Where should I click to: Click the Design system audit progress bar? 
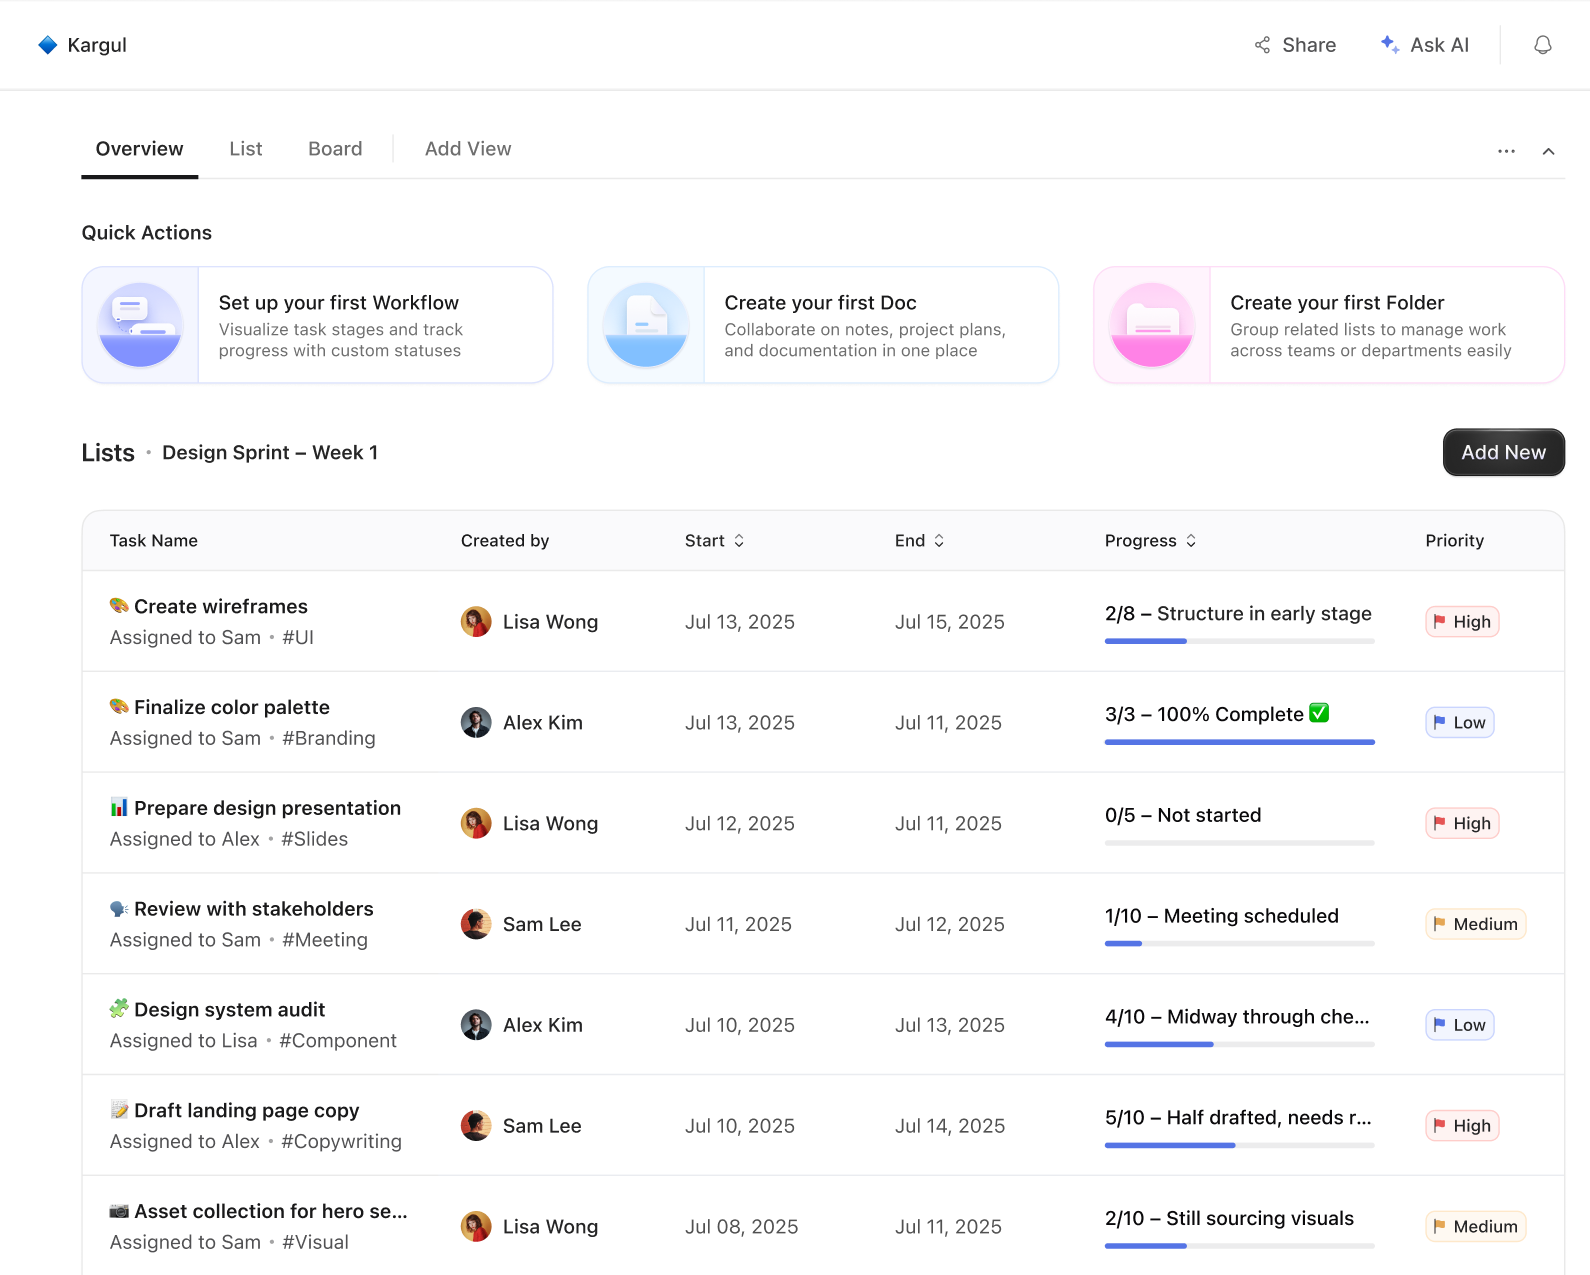pos(1240,1044)
